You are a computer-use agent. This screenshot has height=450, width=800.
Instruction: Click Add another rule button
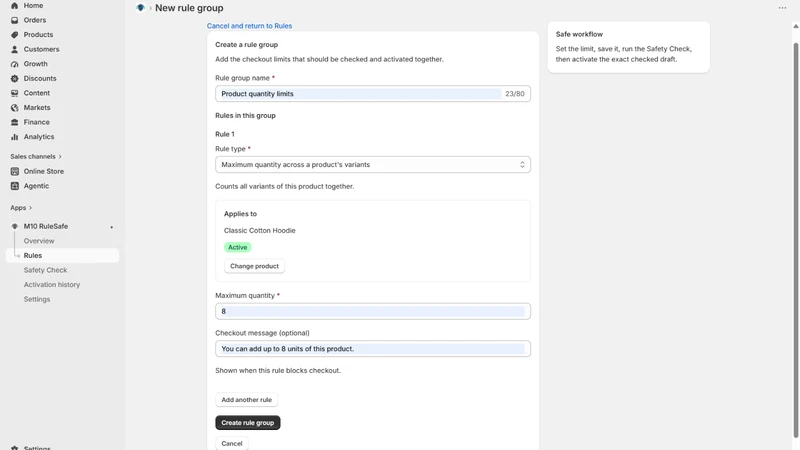[x=246, y=400]
